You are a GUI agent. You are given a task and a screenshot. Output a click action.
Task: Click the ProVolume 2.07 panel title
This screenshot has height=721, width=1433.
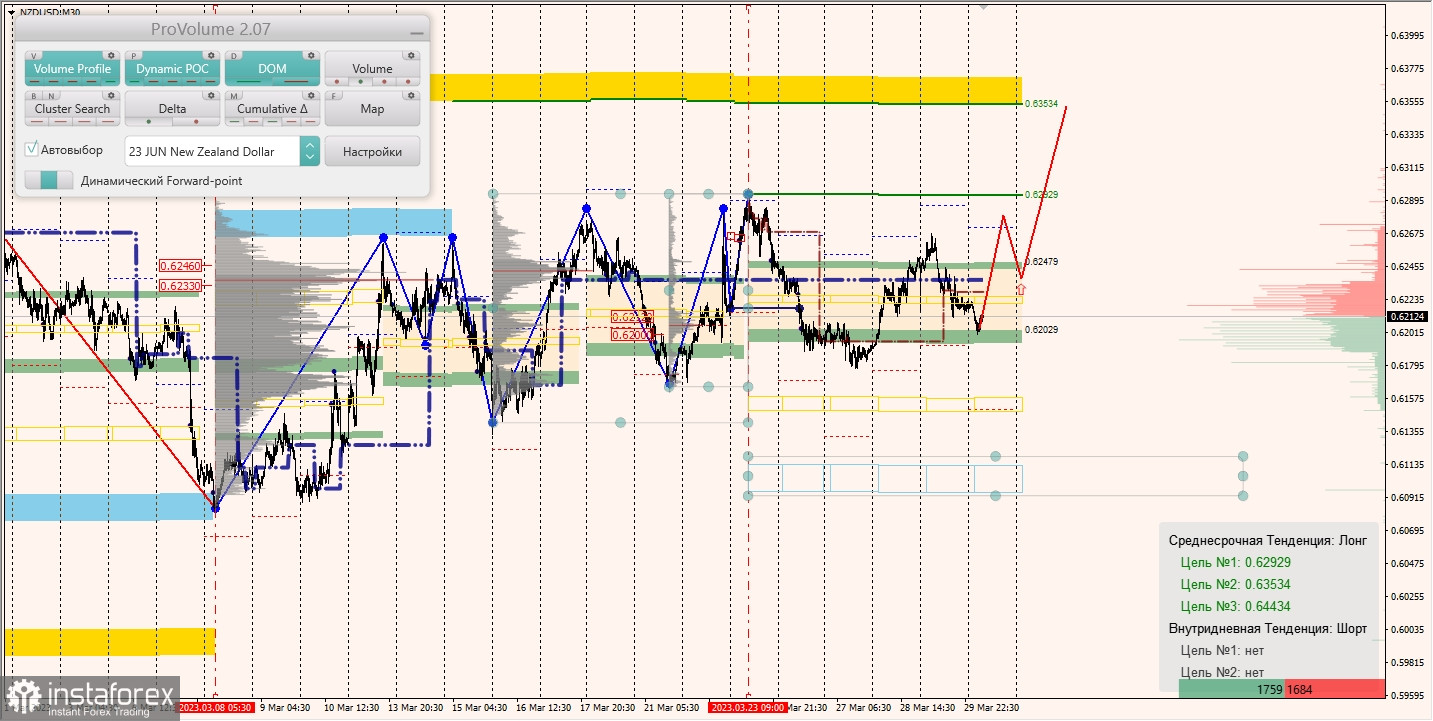[210, 30]
